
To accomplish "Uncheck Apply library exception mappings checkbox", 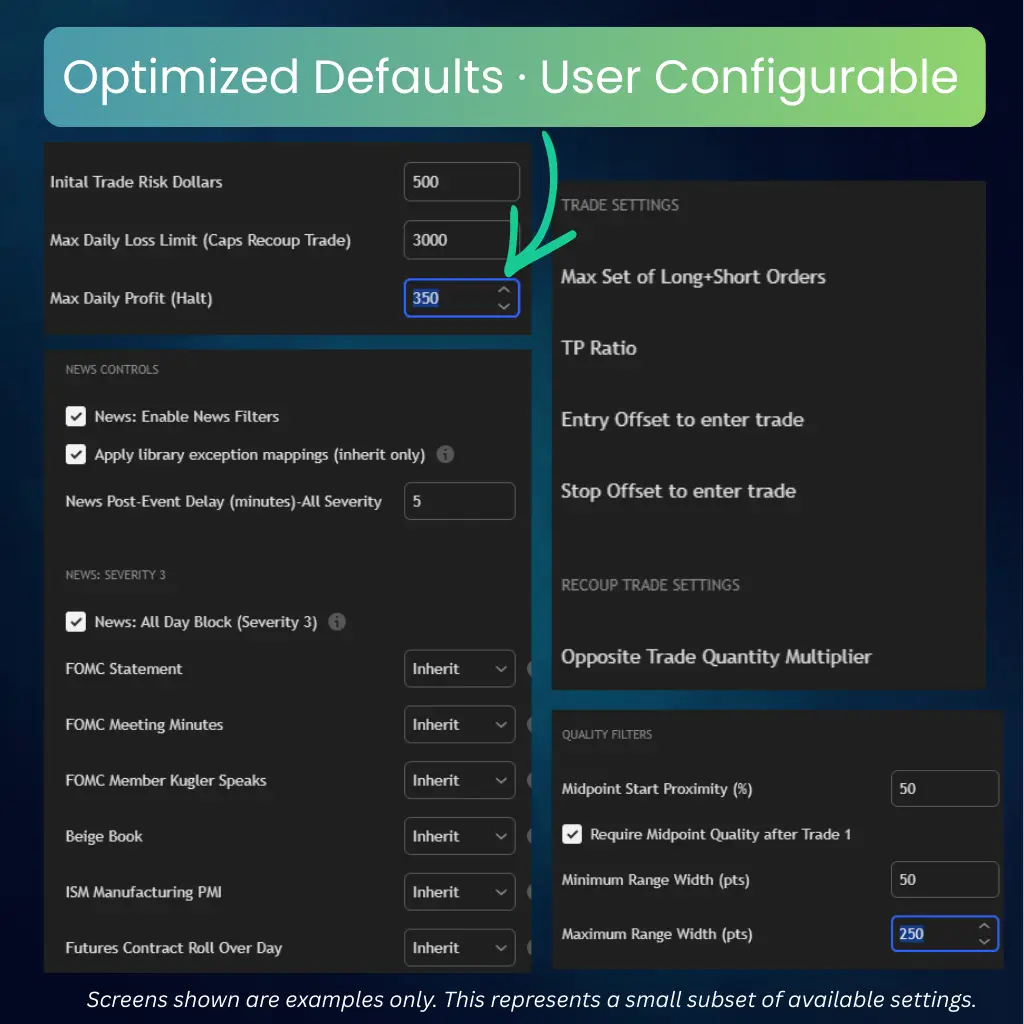I will pyautogui.click(x=75, y=454).
